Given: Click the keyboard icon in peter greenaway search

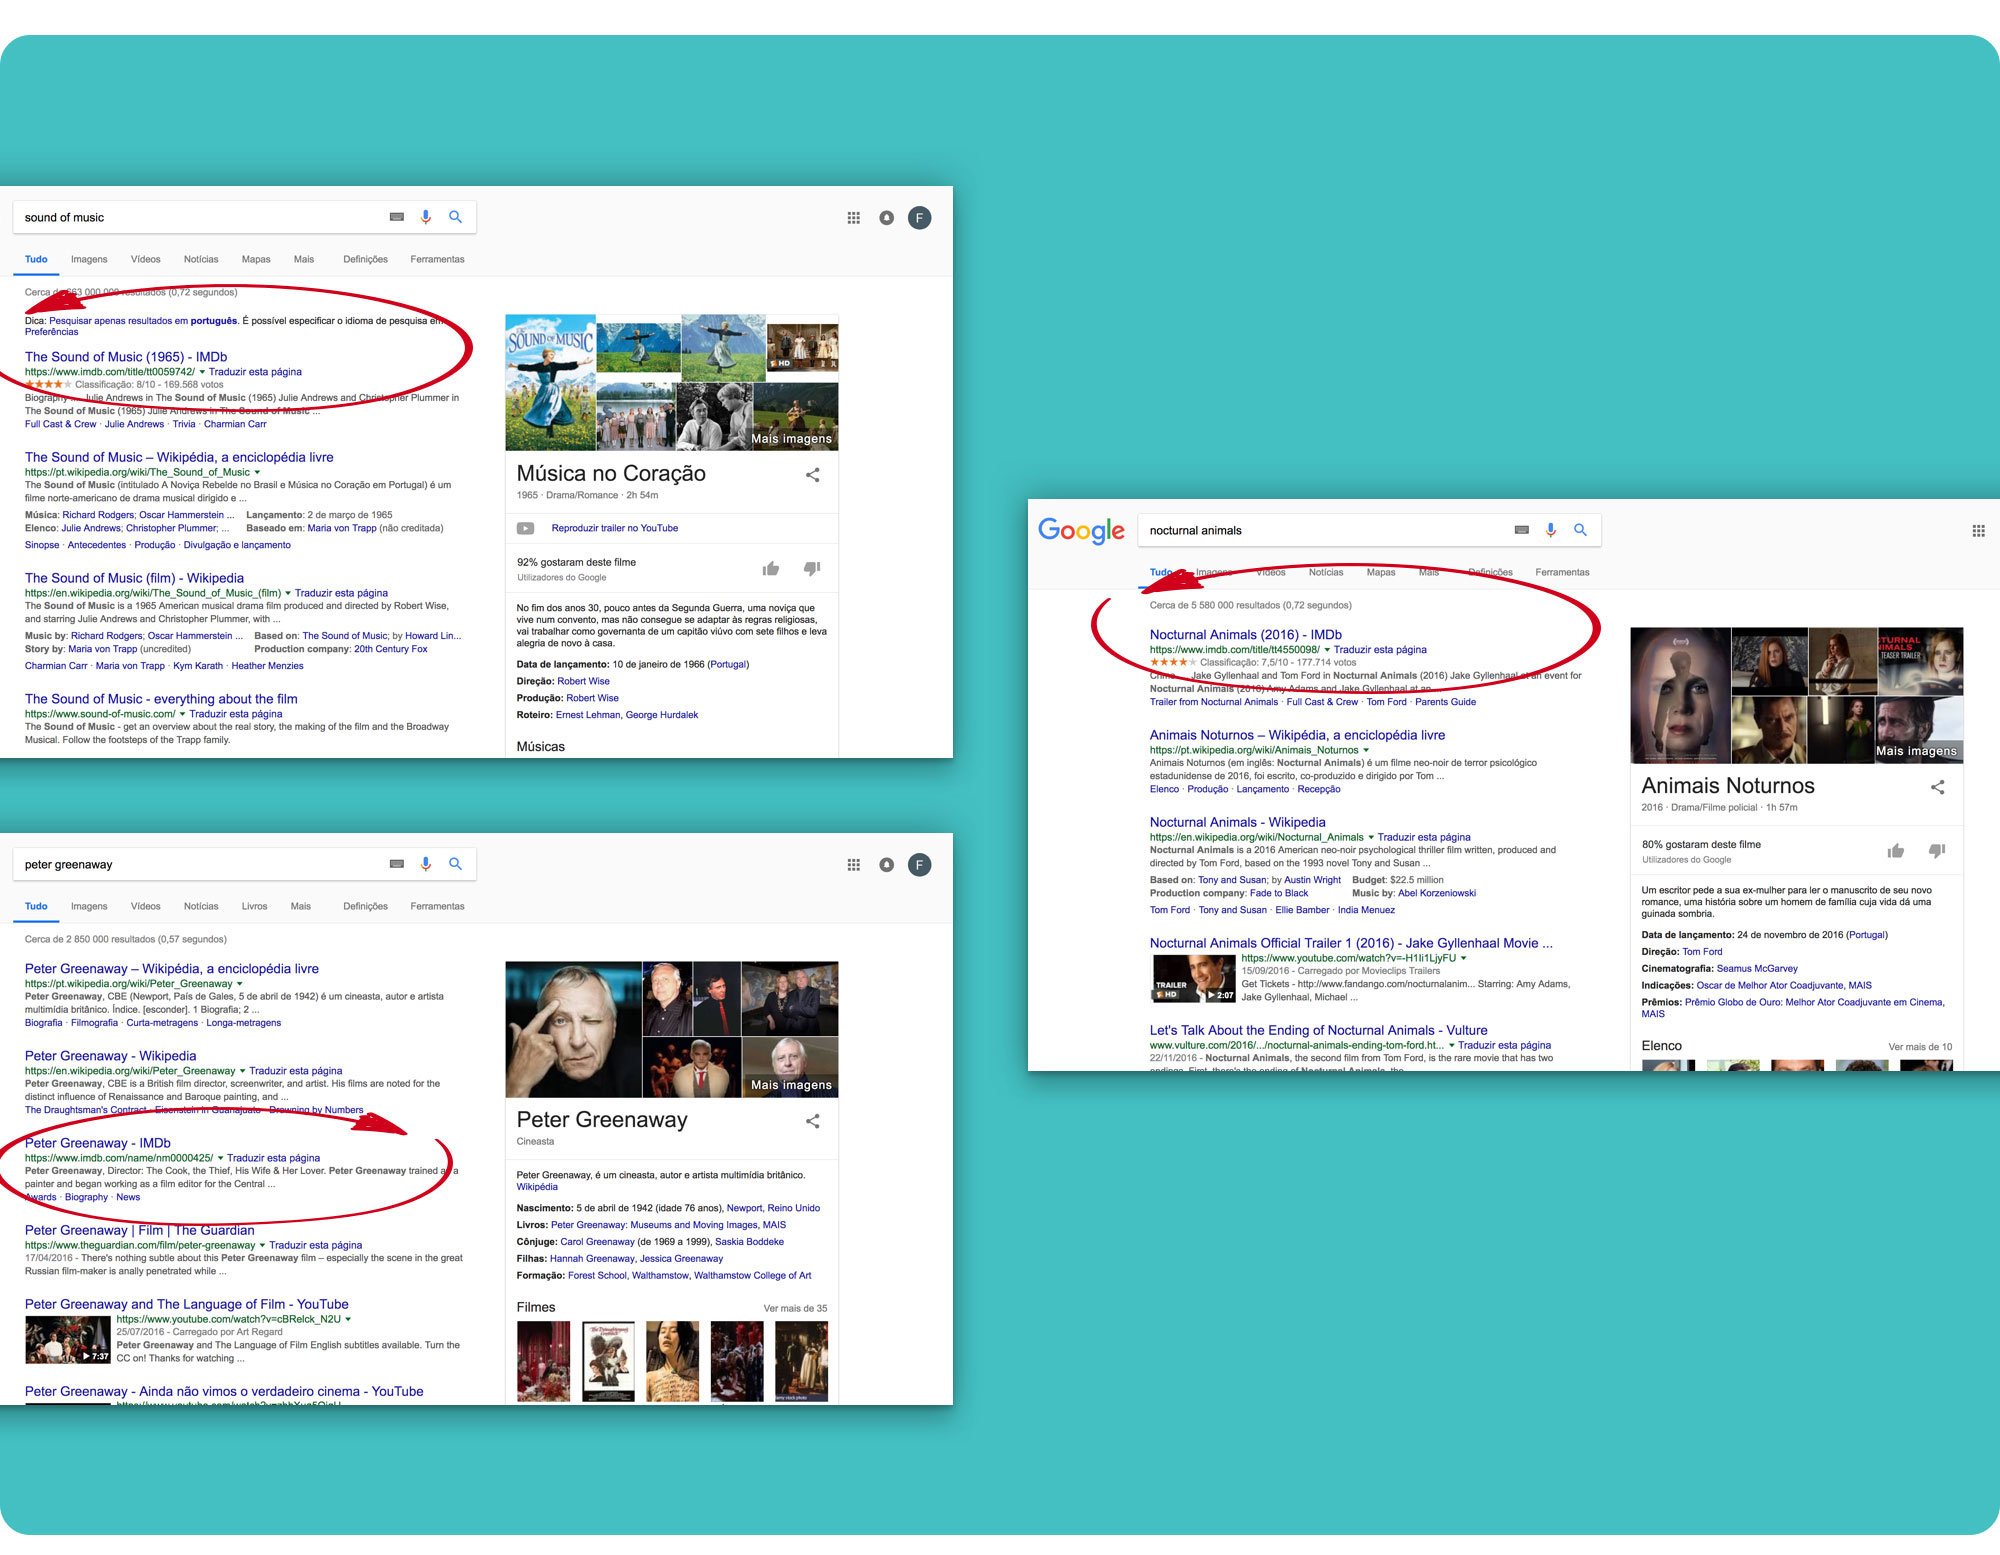Looking at the screenshot, I should pos(397,864).
